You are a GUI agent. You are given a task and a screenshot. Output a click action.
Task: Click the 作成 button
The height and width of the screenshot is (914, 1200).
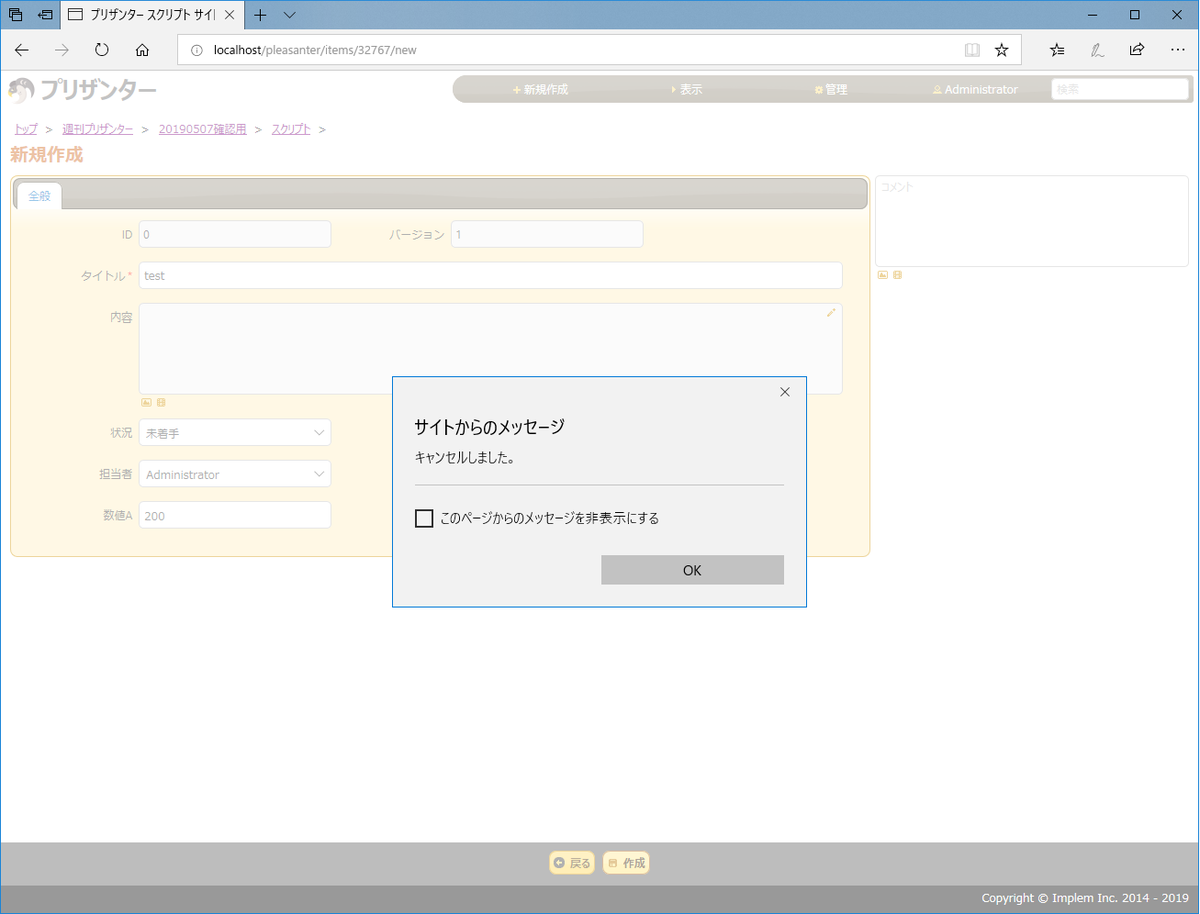(626, 863)
